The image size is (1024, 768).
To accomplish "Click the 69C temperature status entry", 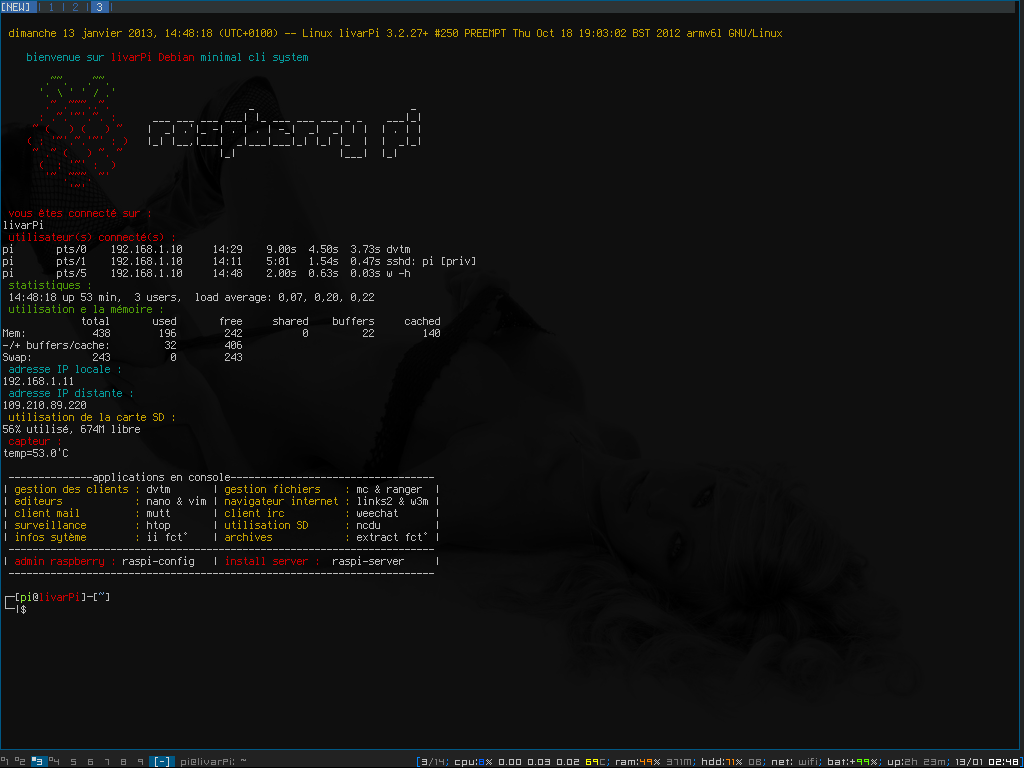I will coord(596,761).
